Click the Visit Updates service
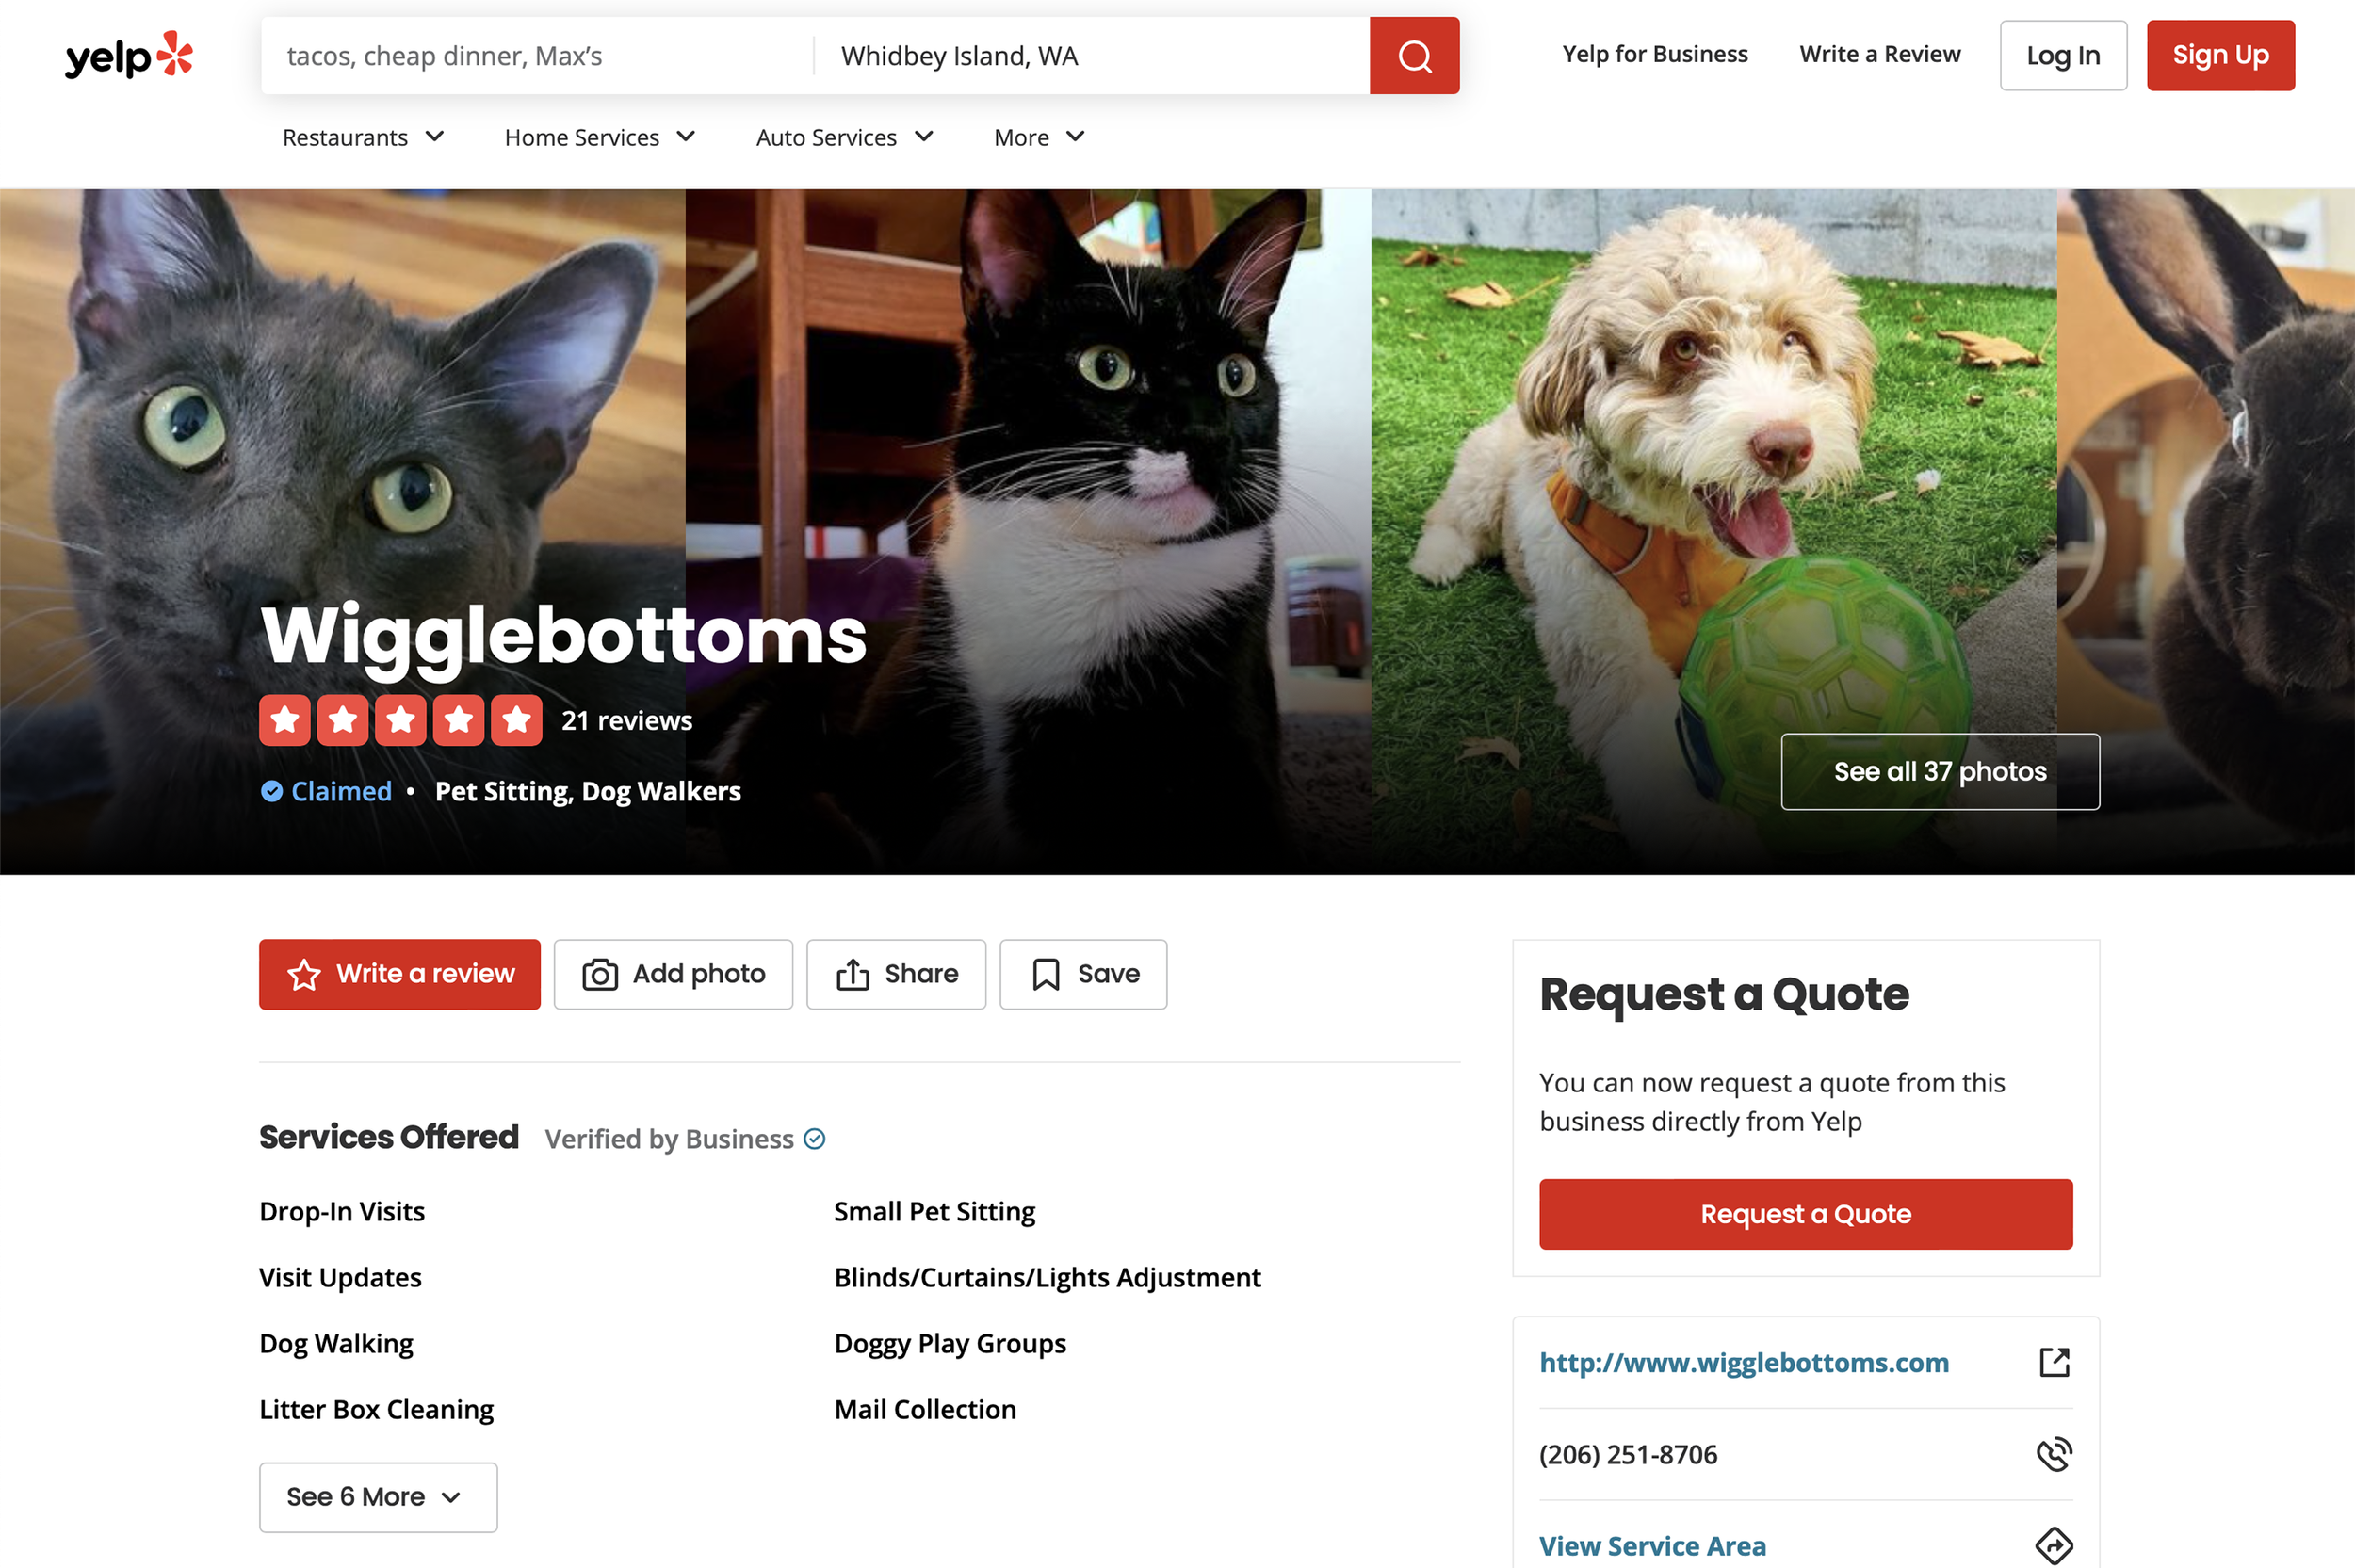2355x1568 pixels. [340, 1277]
